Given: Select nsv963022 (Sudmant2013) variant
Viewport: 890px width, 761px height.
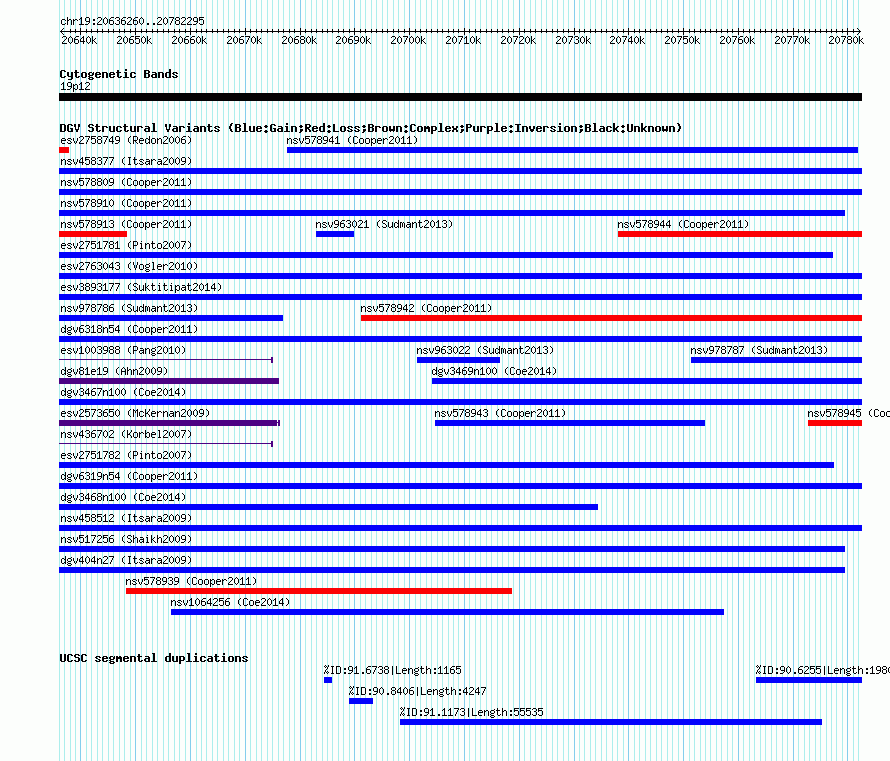Looking at the screenshot, I should pos(458,360).
